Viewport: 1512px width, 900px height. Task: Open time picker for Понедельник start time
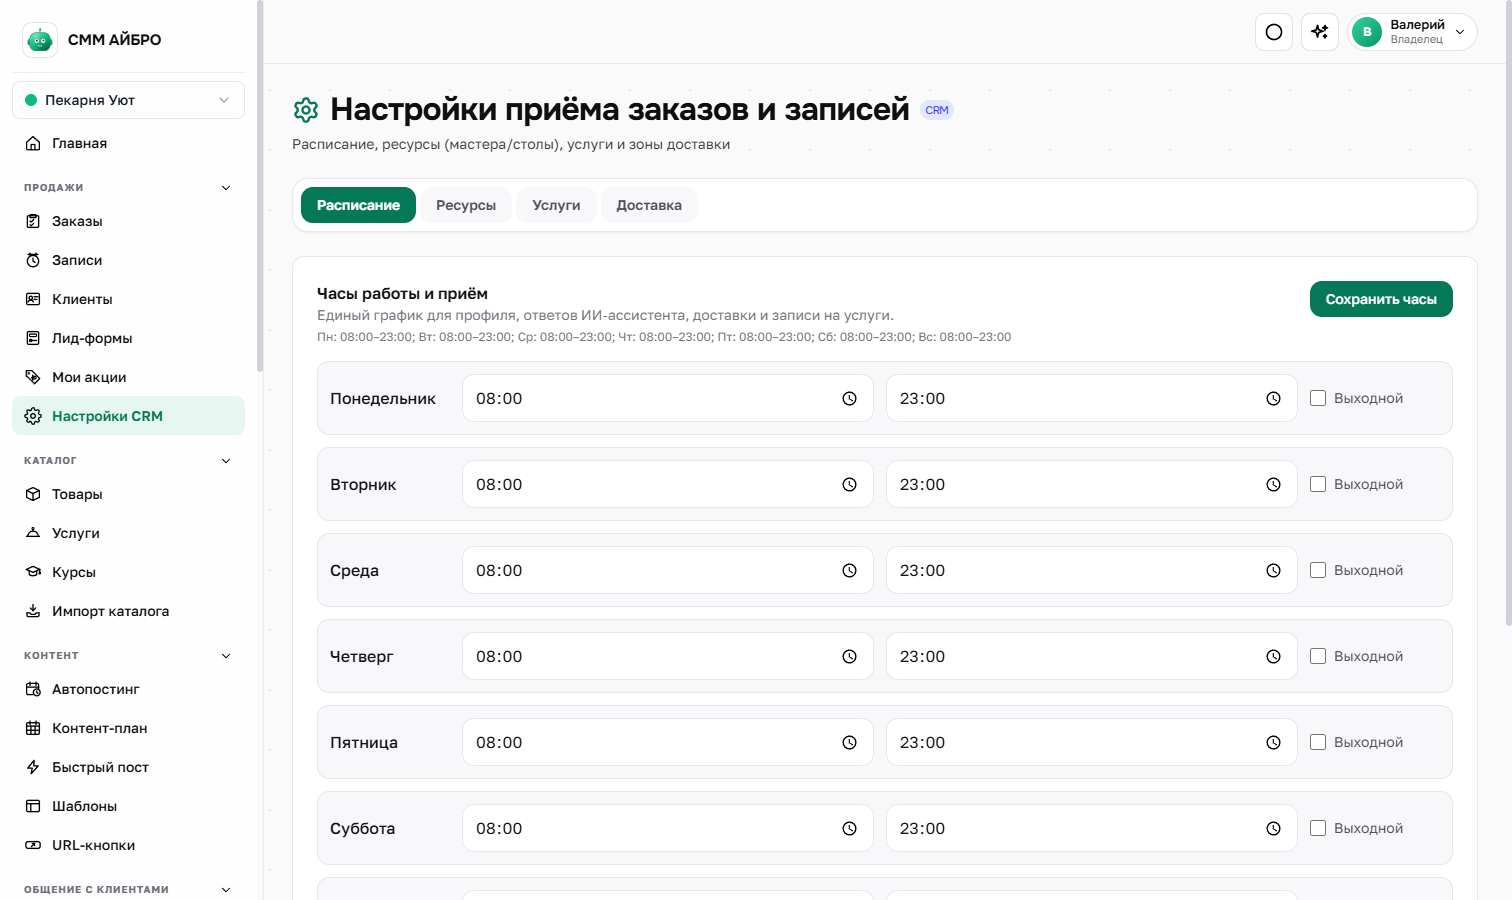[x=849, y=398]
